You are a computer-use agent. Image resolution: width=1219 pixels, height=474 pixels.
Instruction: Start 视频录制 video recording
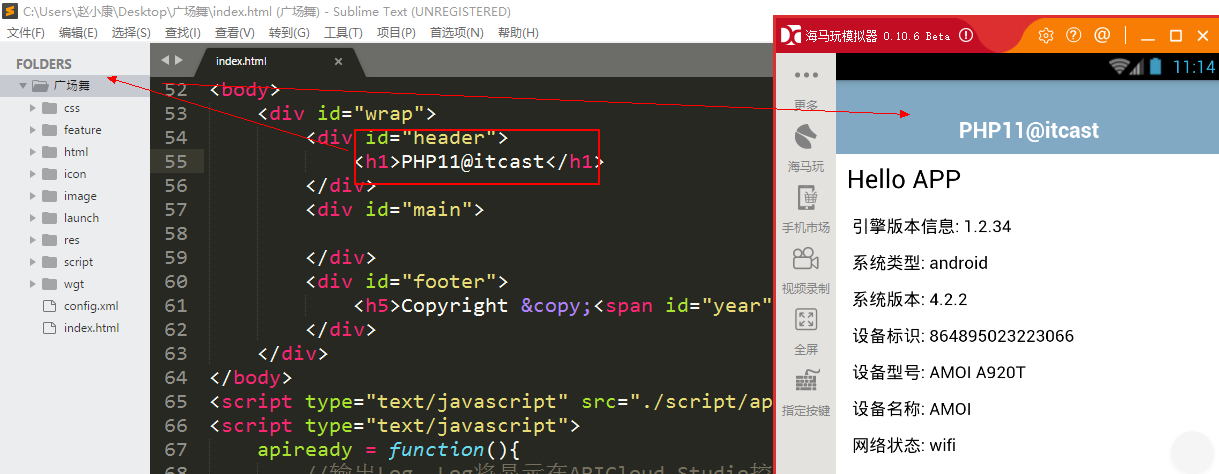805,259
